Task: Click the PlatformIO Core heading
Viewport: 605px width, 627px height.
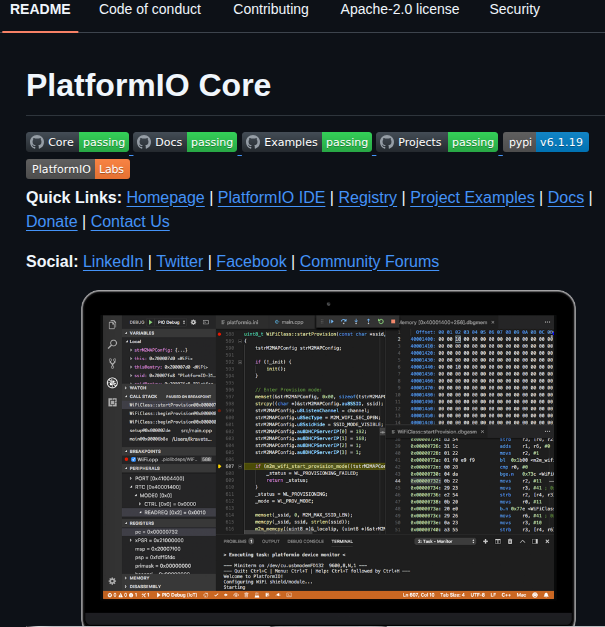Action: pyautogui.click(x=148, y=85)
